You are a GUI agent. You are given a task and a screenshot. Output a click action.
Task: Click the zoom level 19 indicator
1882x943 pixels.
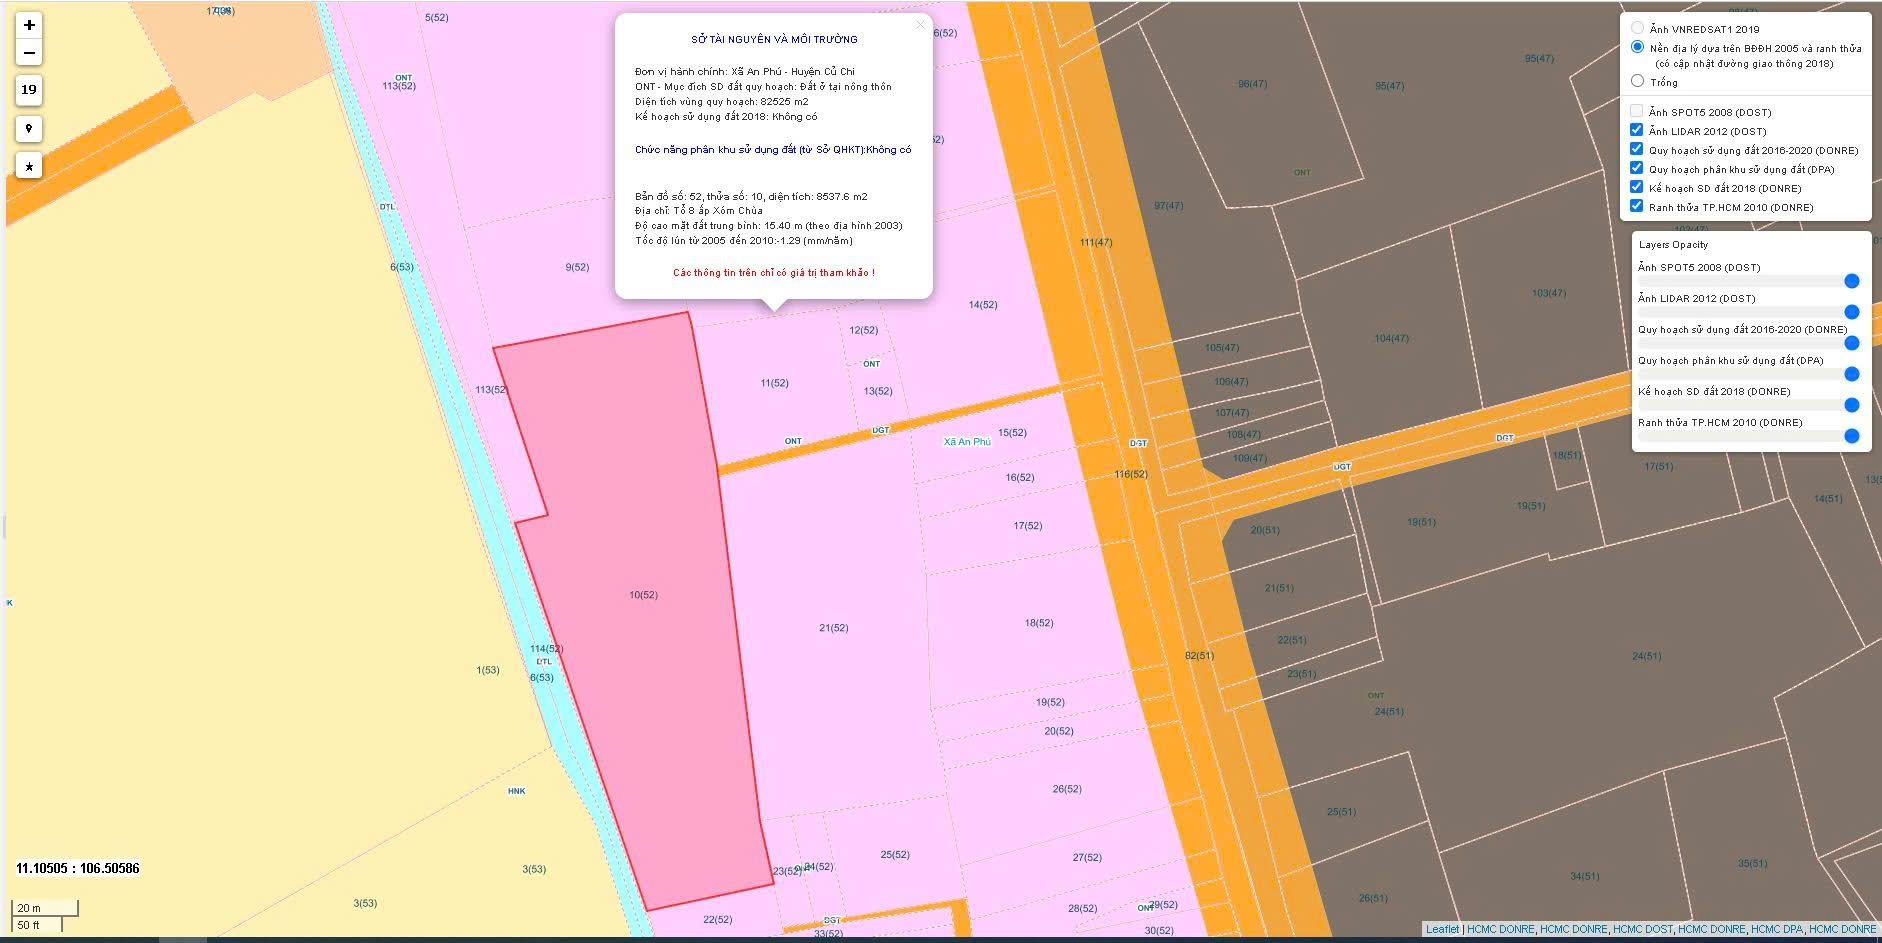tap(29, 90)
